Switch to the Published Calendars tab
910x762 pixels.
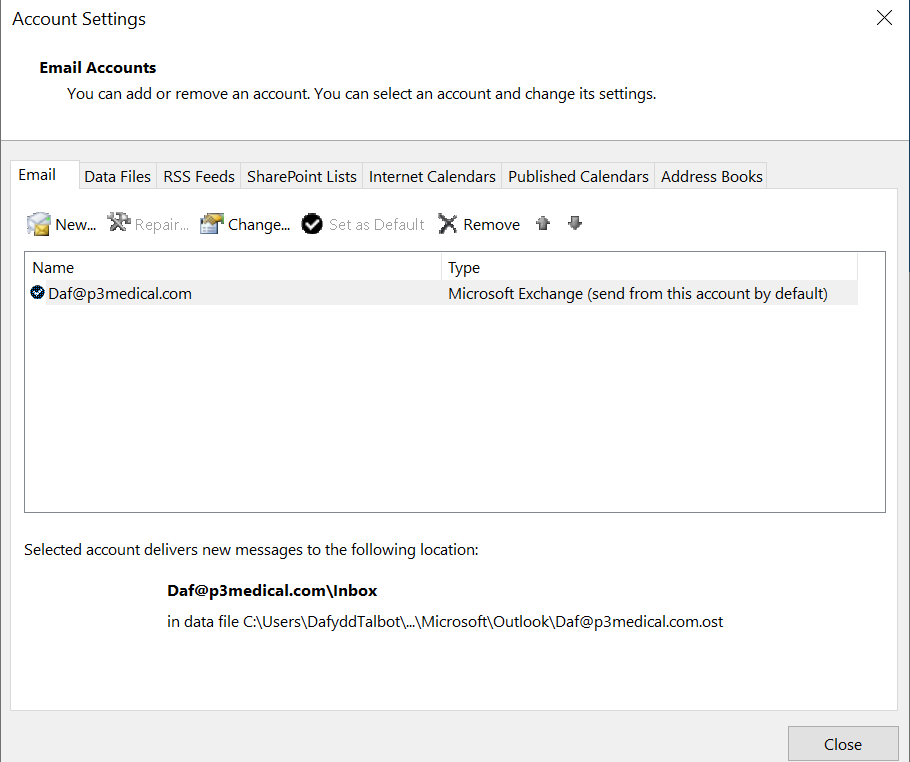[578, 176]
